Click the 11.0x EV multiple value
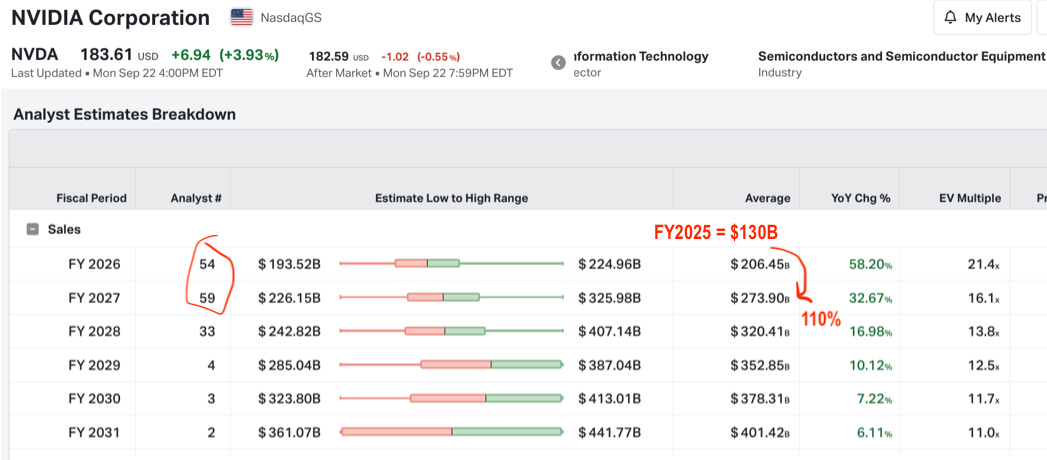Screen dimensions: 1047x460 pyautogui.click(x=986, y=433)
